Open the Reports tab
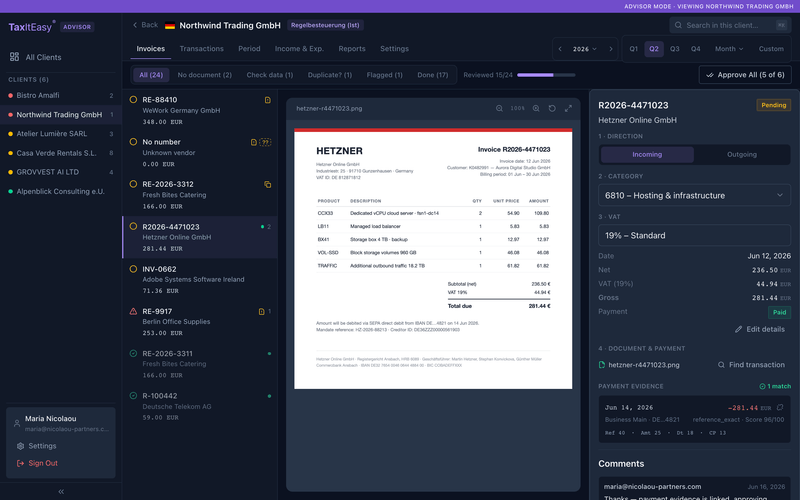800x500 pixels. click(x=352, y=49)
